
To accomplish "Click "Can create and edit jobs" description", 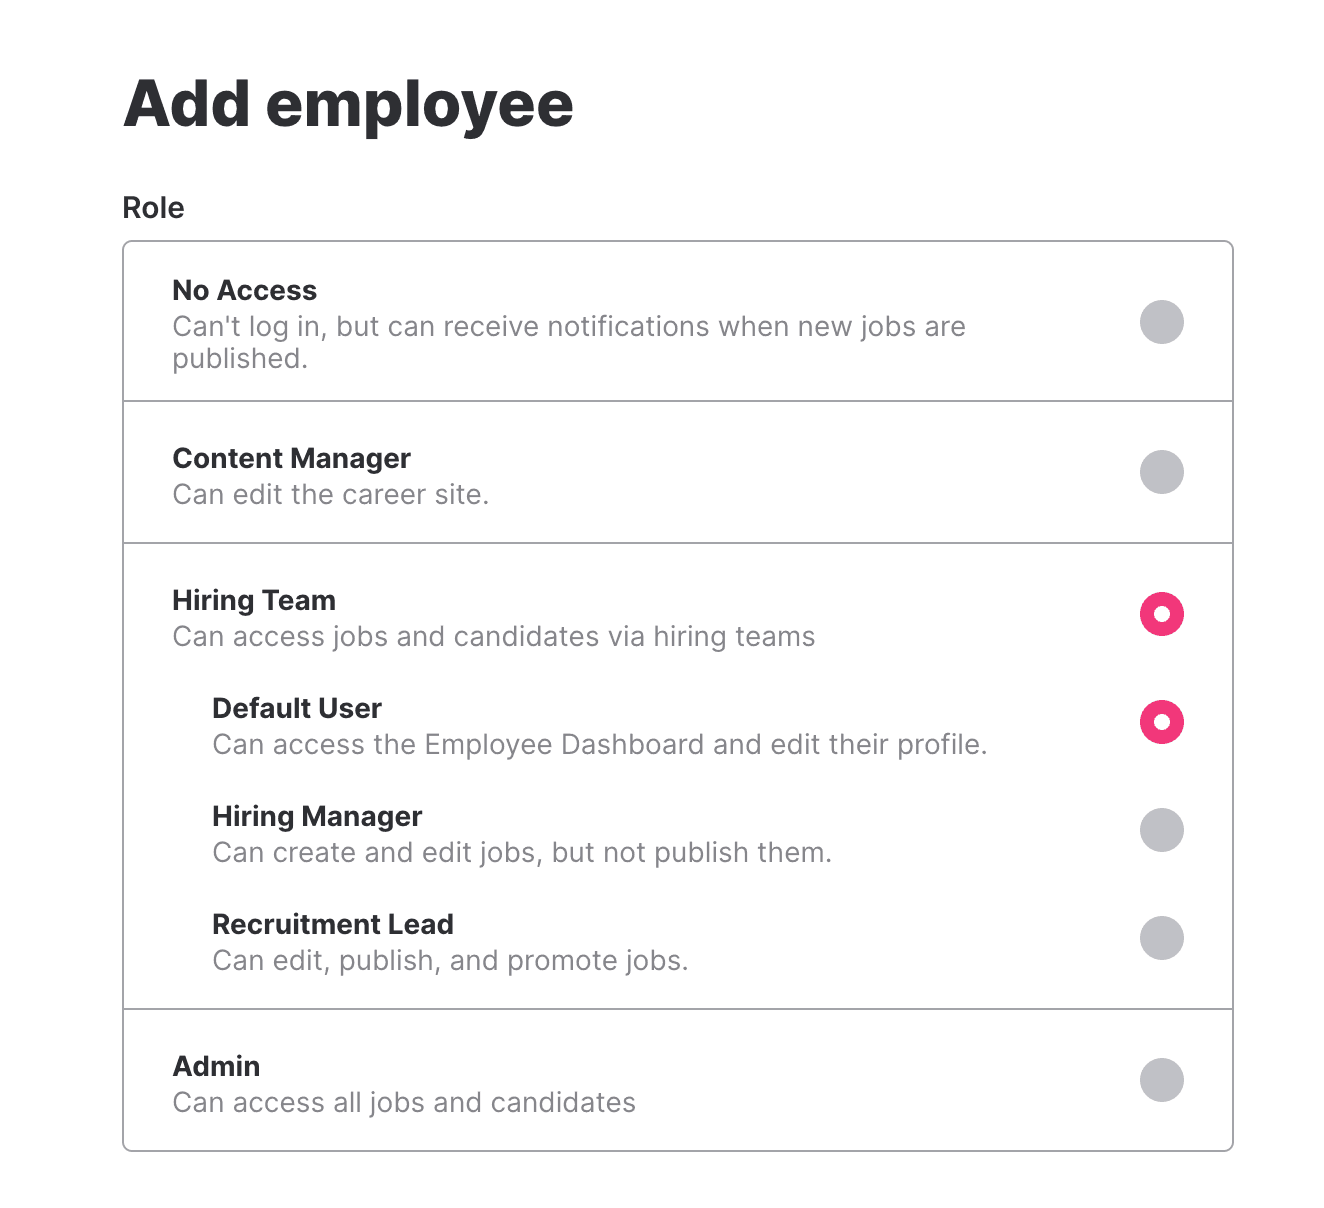I will pos(522,852).
